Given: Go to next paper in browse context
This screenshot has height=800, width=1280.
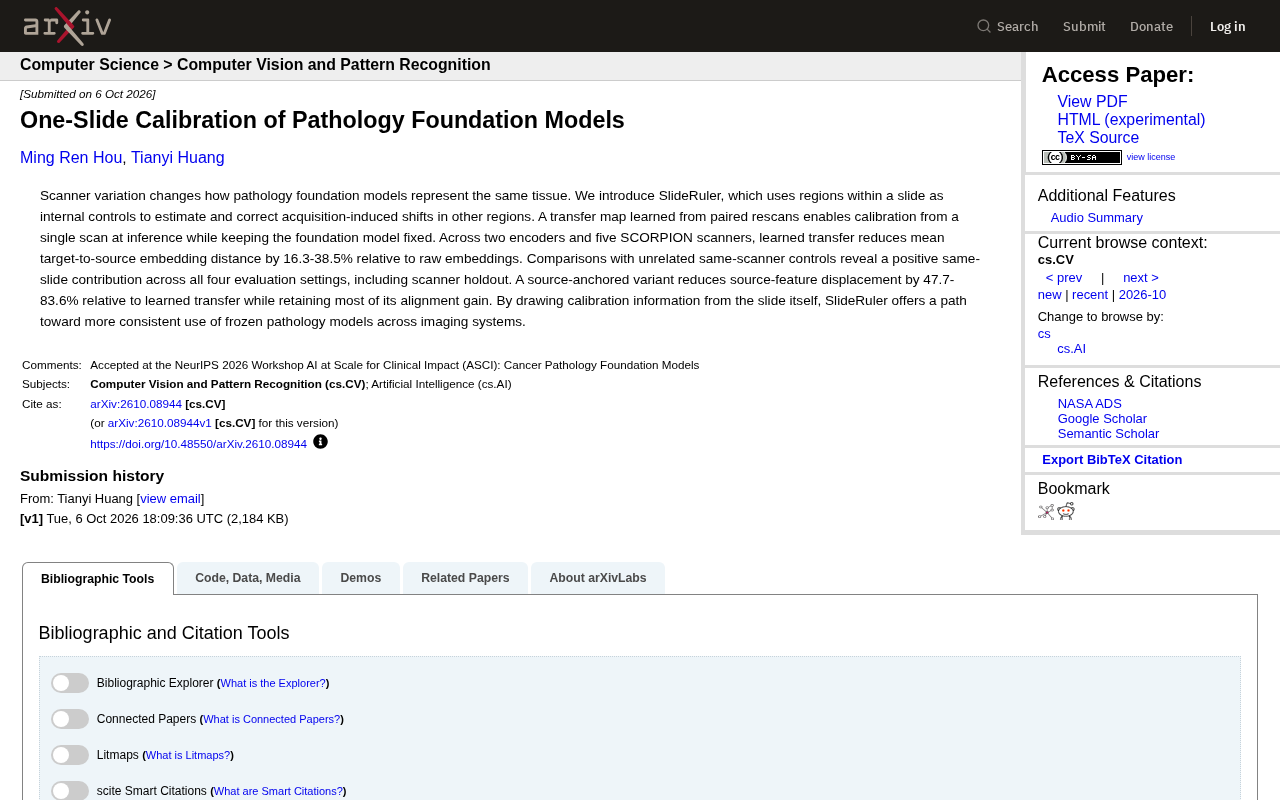Looking at the screenshot, I should click(x=1141, y=278).
